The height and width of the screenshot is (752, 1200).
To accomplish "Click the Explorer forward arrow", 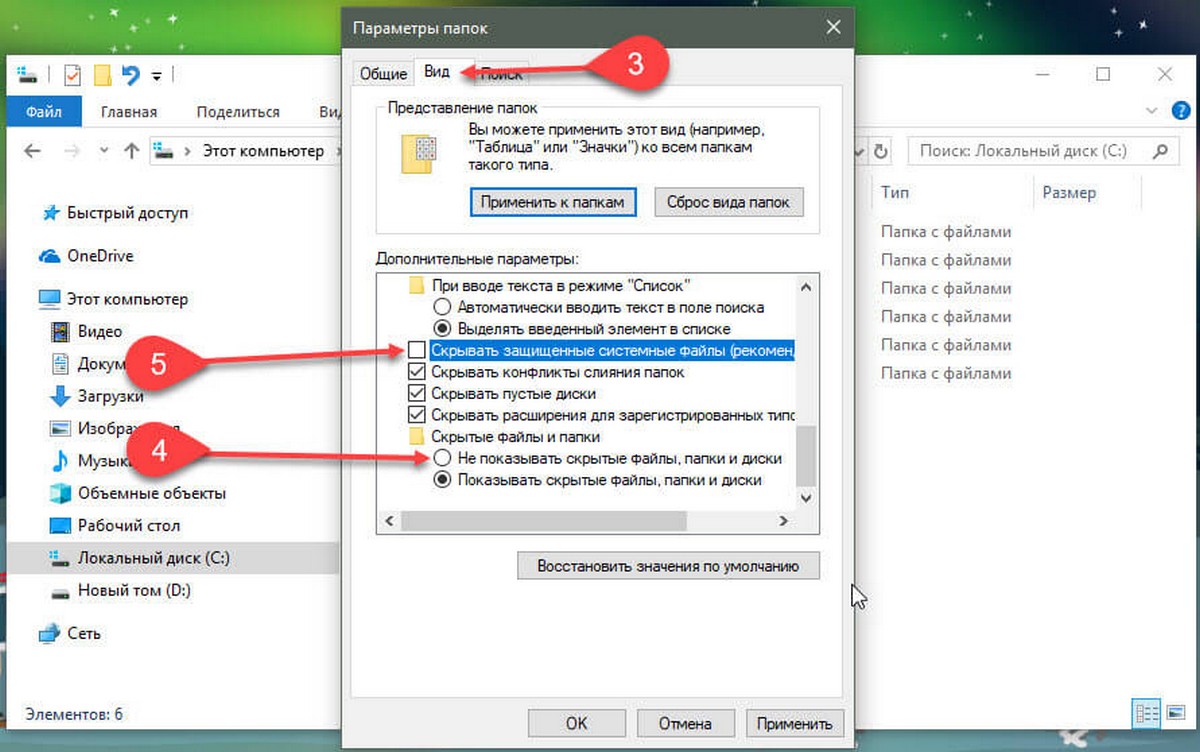I will tap(70, 151).
